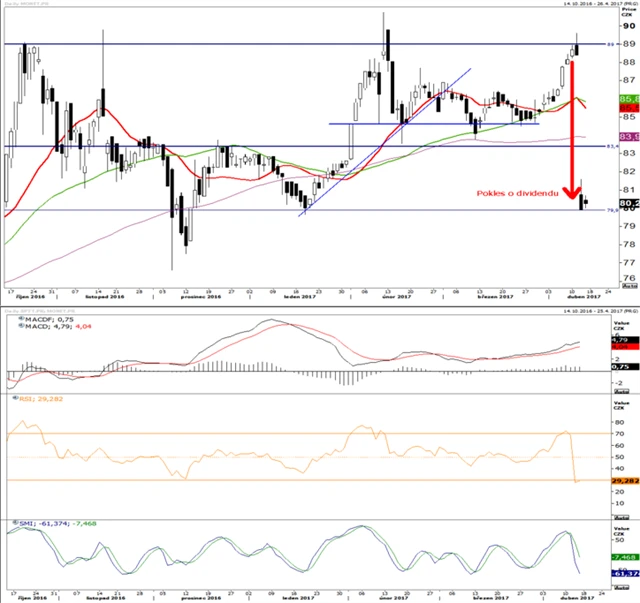The width and height of the screenshot is (640, 603).
Task: Click the black 80,2 last price tag
Action: [629, 203]
